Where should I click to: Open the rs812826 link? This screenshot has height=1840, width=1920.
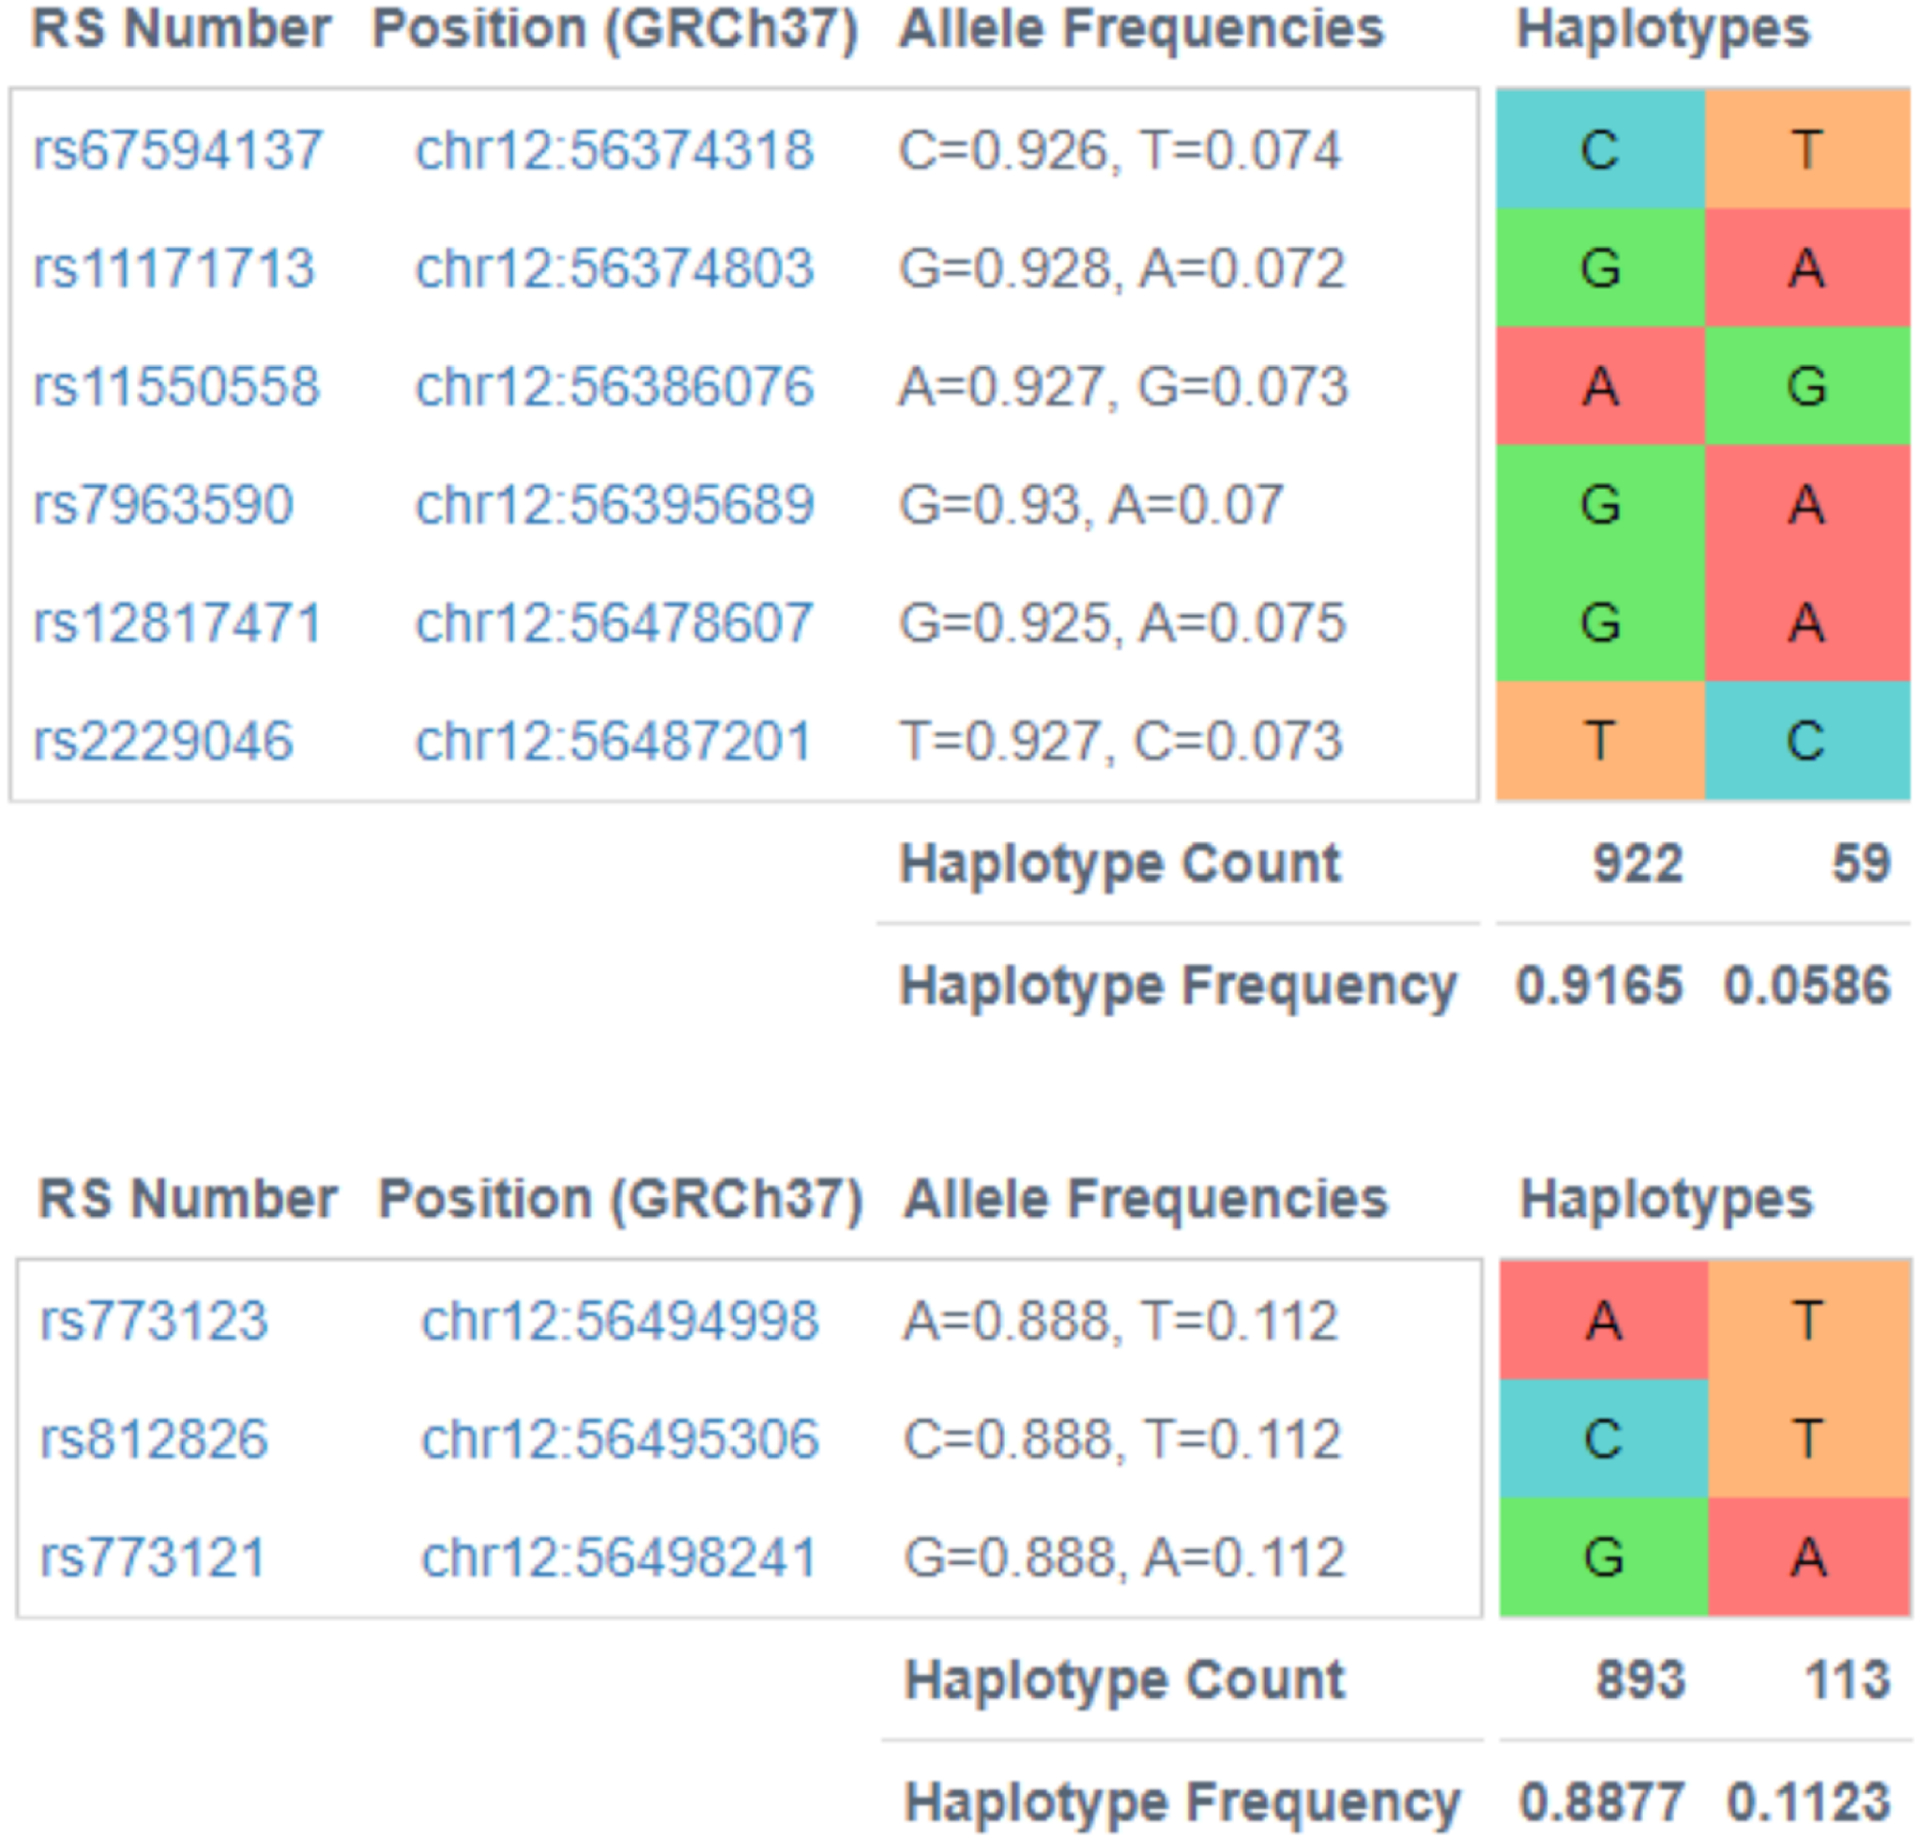pos(154,1439)
